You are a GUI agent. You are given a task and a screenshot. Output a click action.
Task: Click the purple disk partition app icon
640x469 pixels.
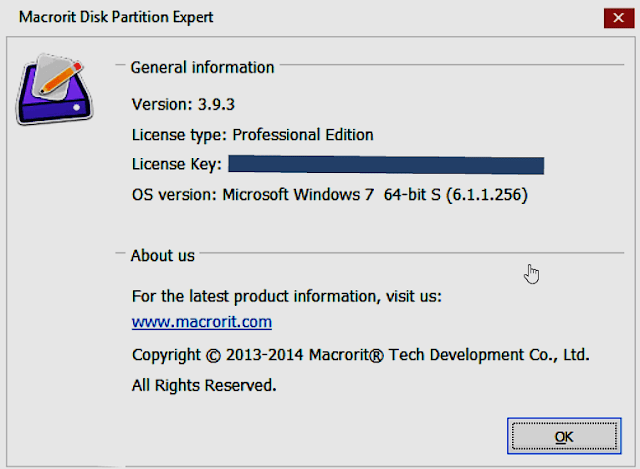(x=54, y=89)
